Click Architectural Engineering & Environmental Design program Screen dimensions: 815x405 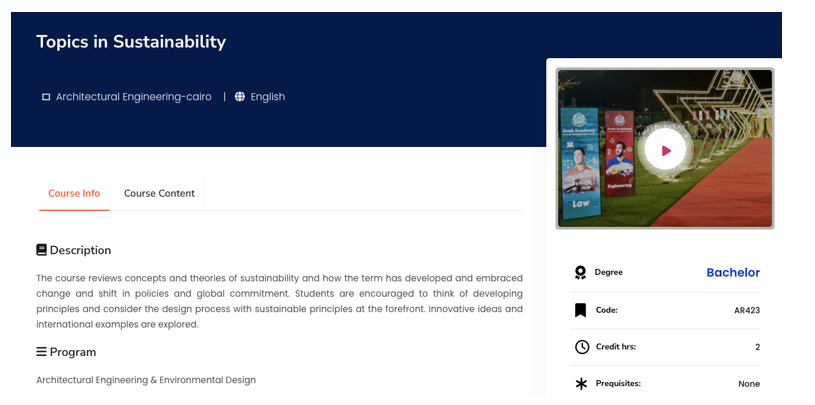coord(146,380)
